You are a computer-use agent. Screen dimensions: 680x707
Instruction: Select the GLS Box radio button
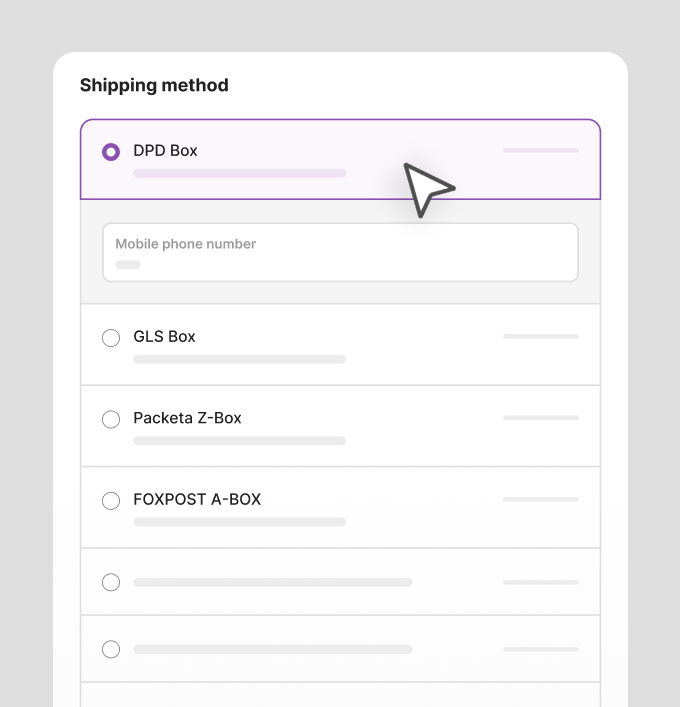point(111,338)
